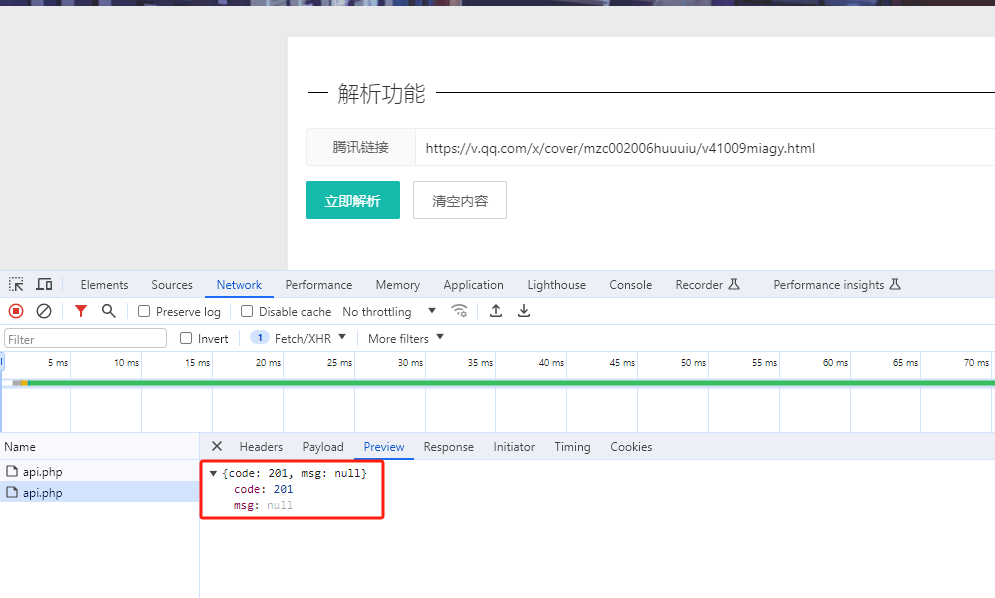Enable Preserve log checkbox
Screen dimensions: 995x598
point(144,311)
